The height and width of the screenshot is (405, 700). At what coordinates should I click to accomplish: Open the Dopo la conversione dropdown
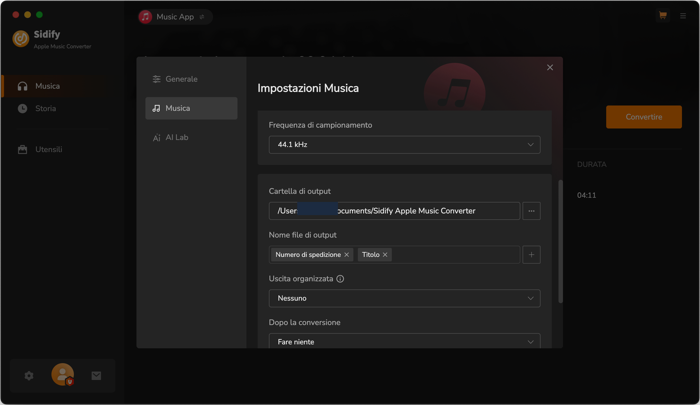tap(404, 341)
